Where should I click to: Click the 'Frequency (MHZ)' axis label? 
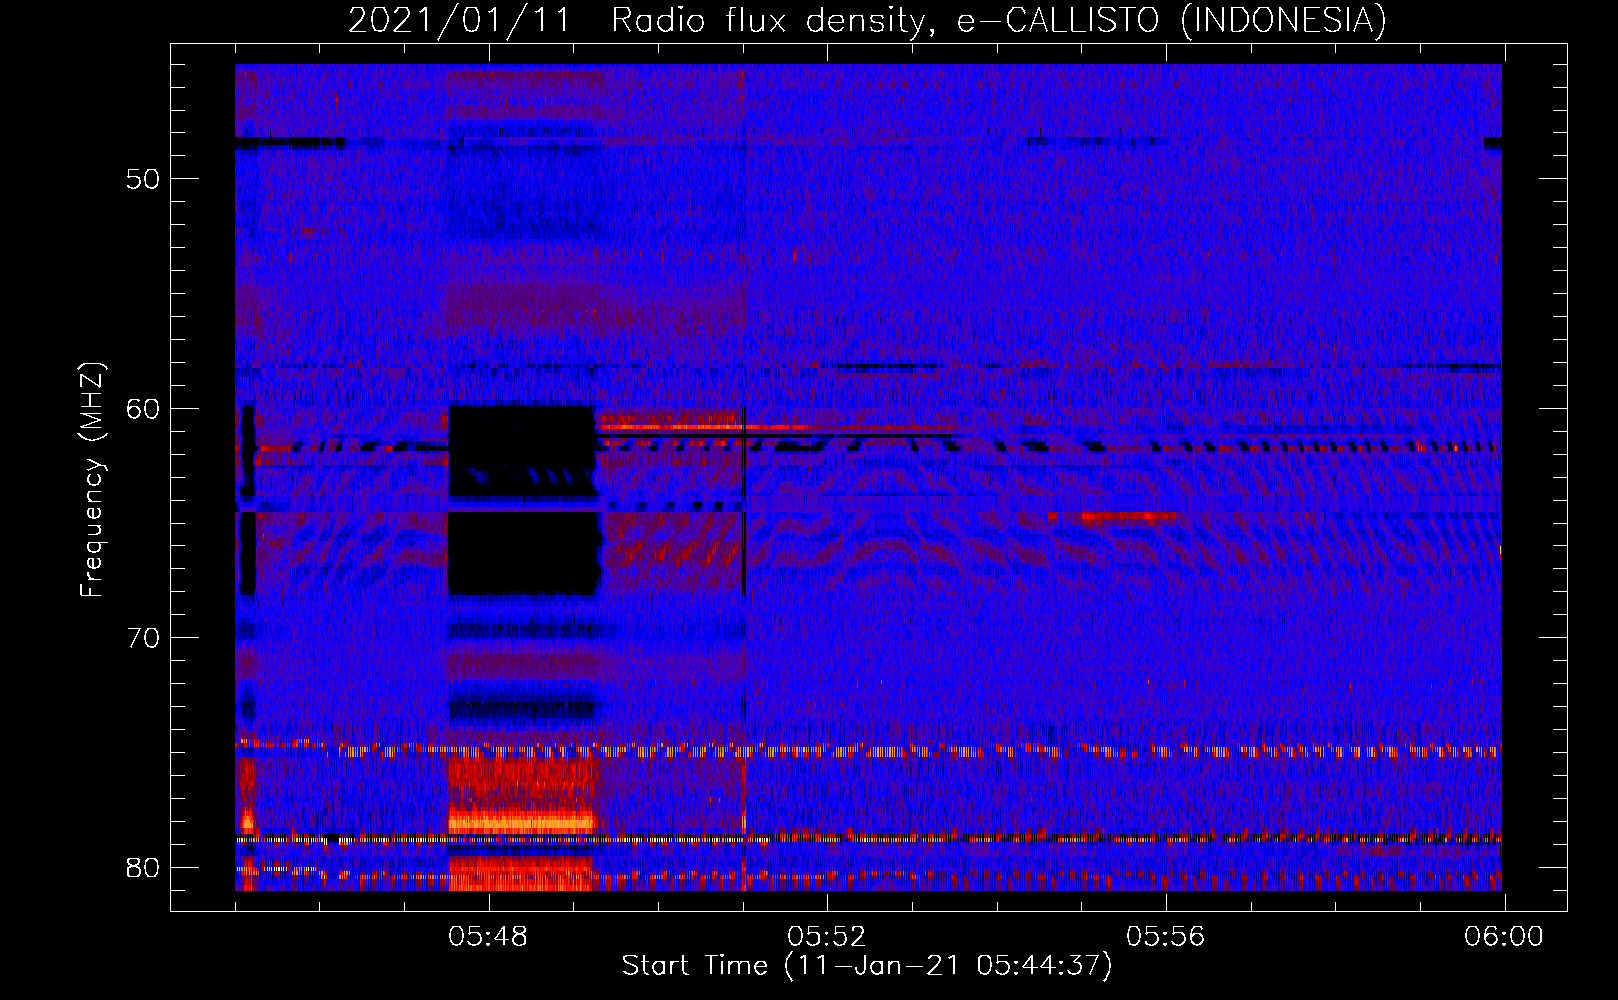pos(92,480)
